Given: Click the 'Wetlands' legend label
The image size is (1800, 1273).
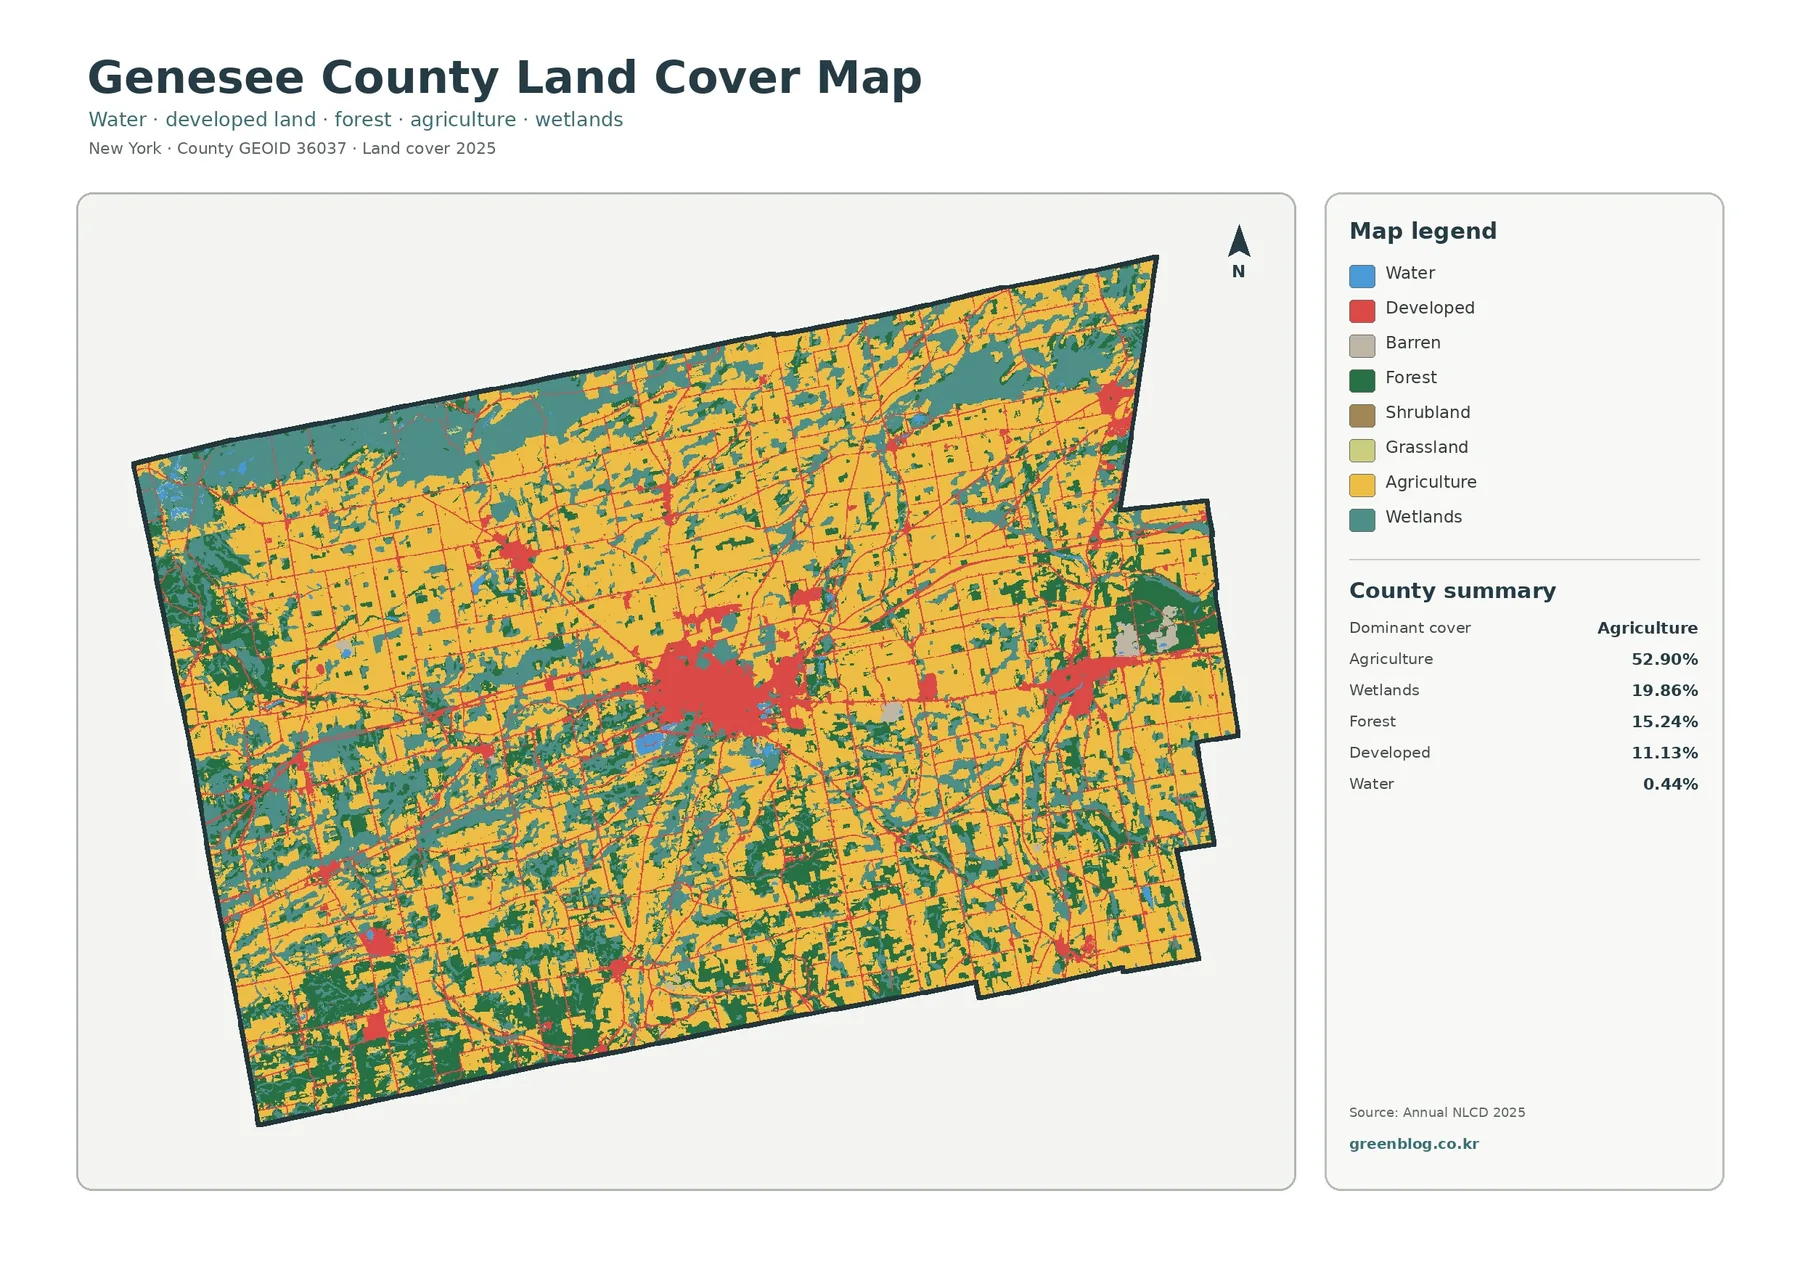Looking at the screenshot, I should tap(1424, 517).
